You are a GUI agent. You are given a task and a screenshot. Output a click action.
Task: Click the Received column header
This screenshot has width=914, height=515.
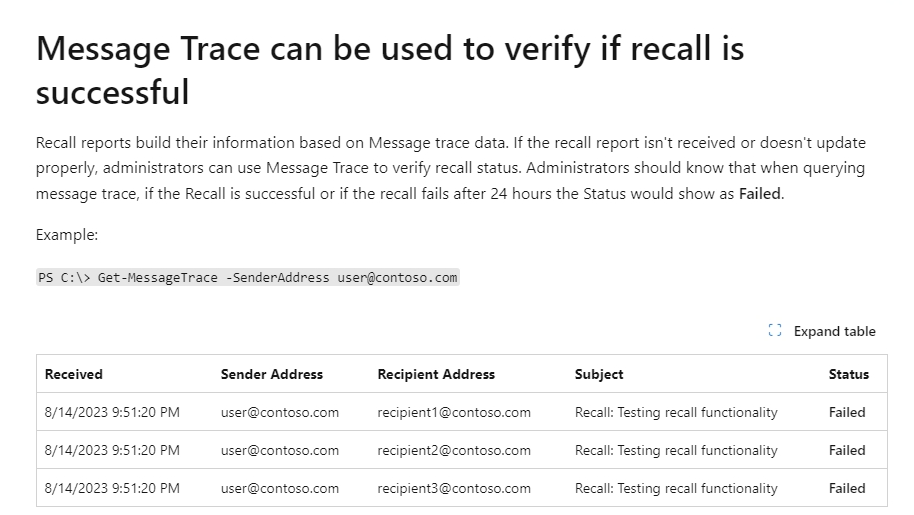(73, 374)
